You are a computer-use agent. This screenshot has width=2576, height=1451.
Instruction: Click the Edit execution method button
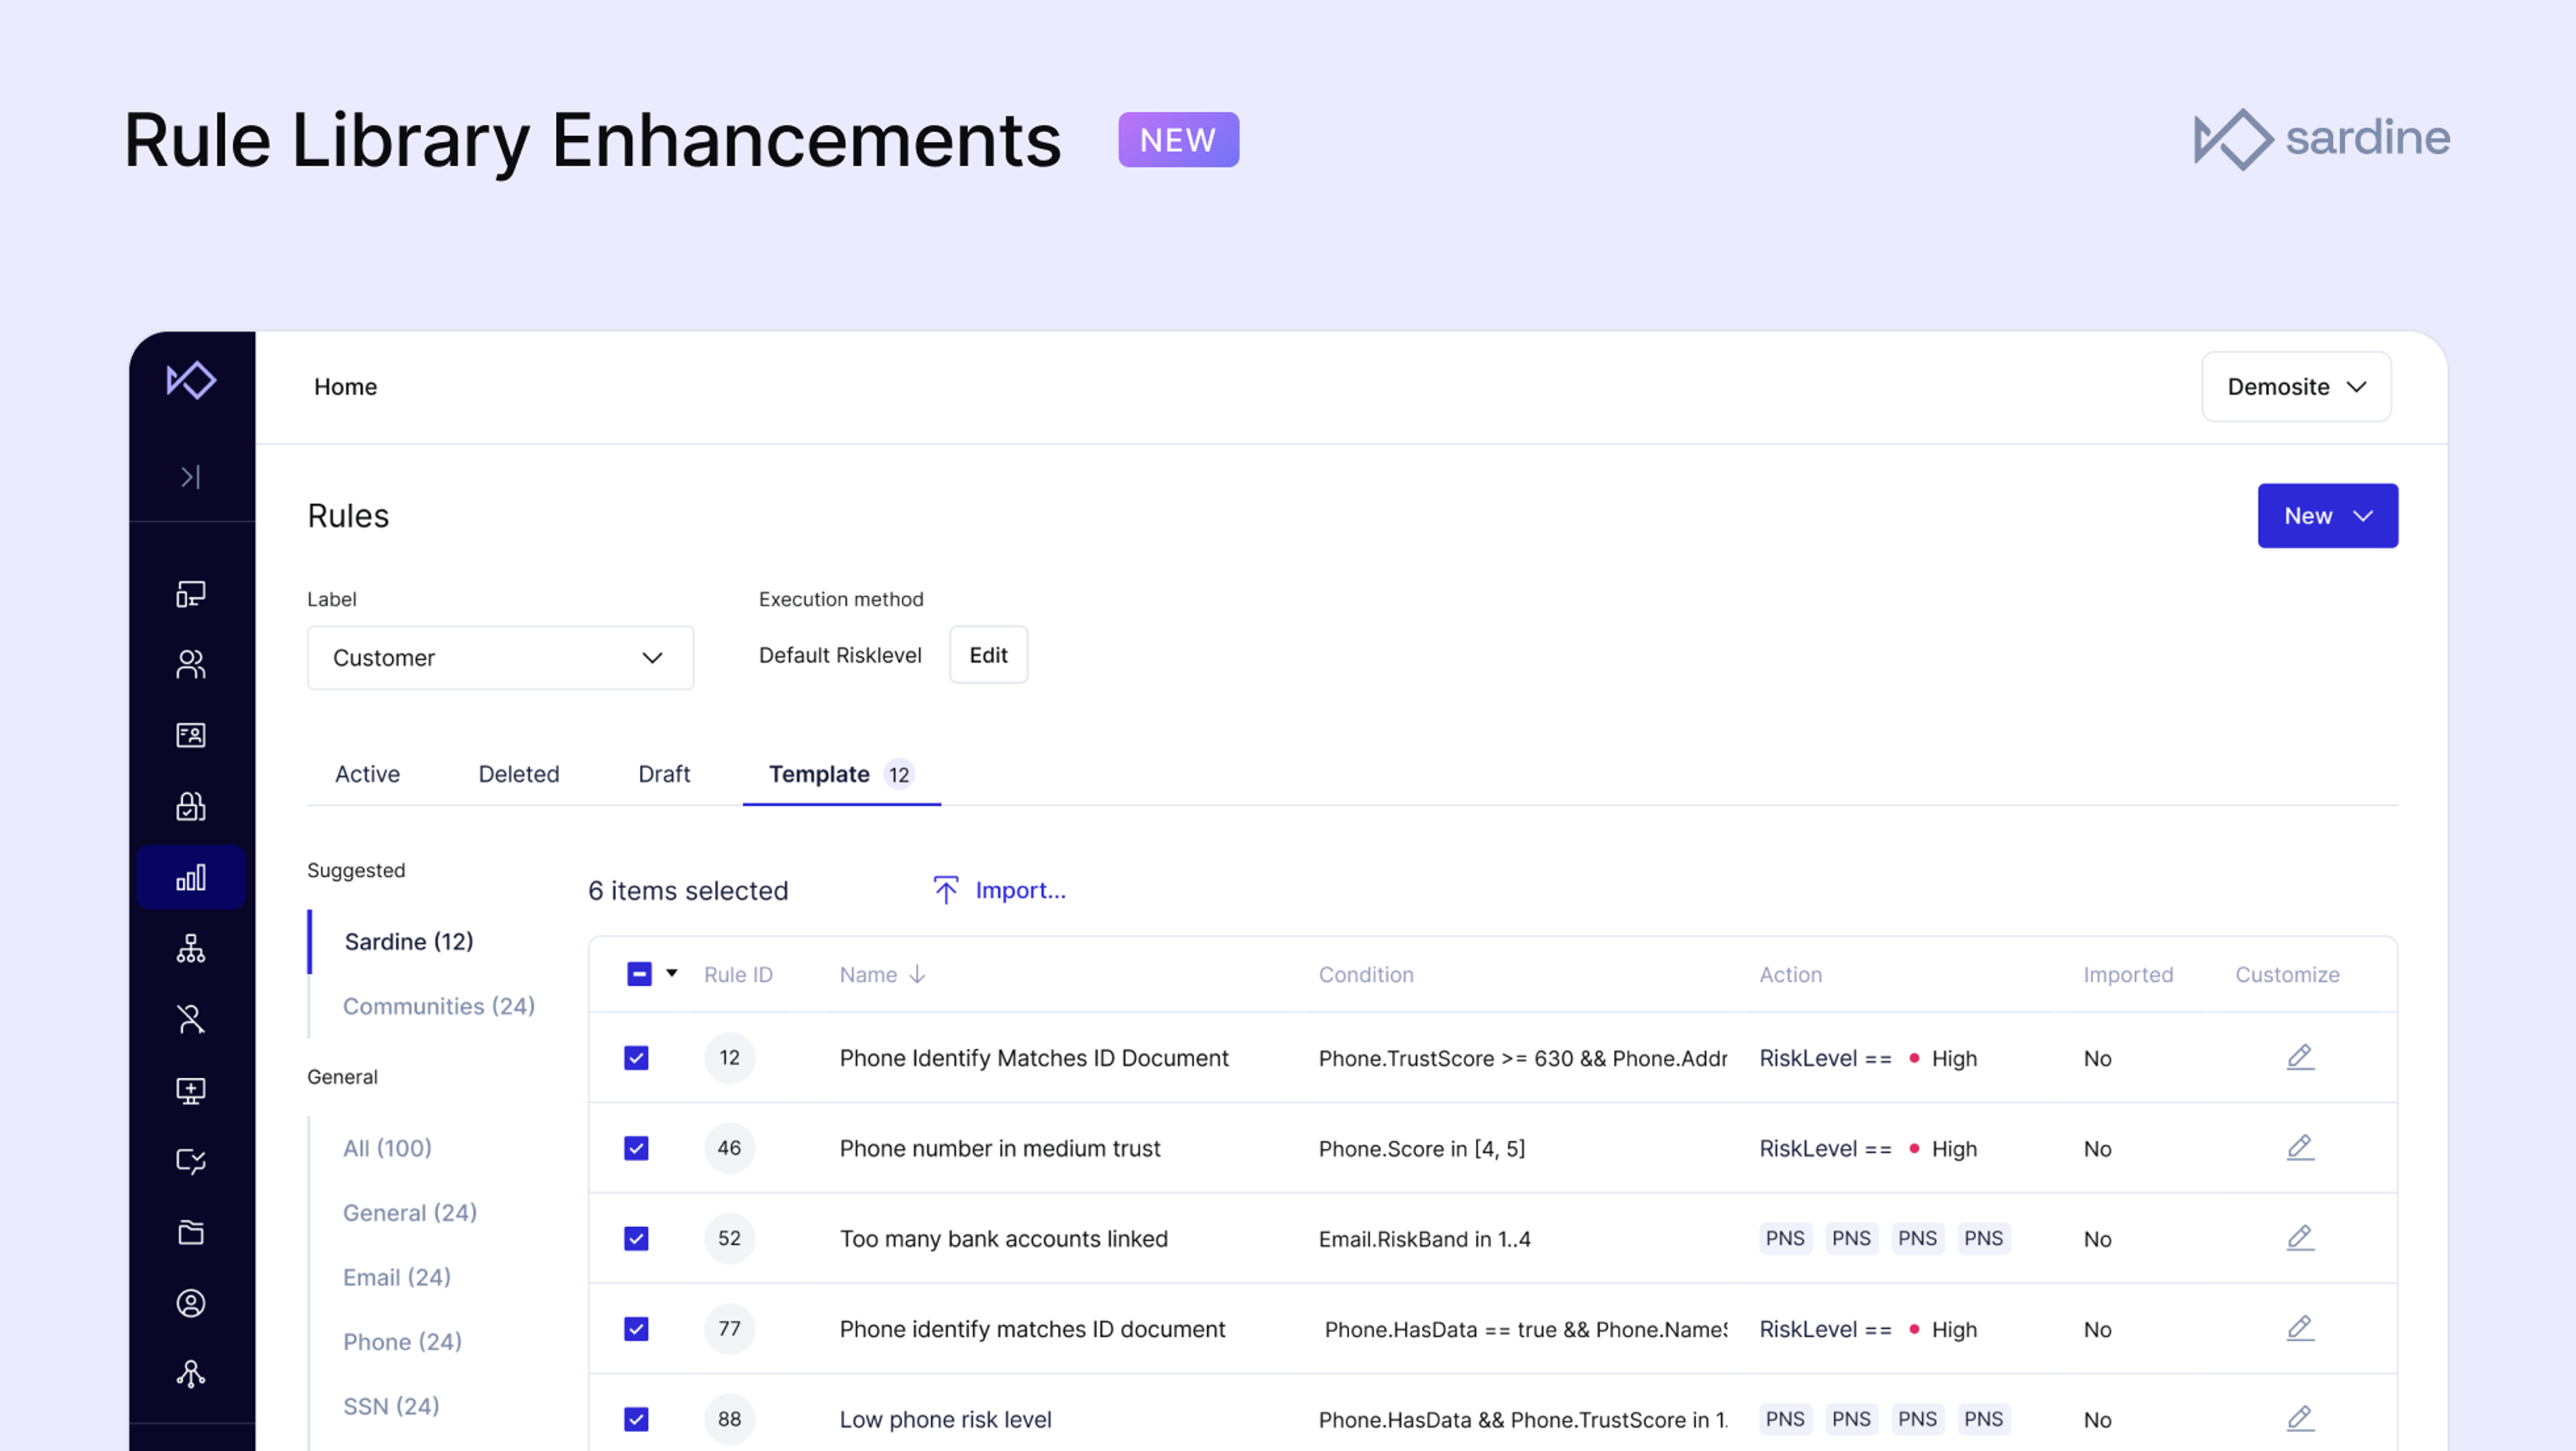988,655
